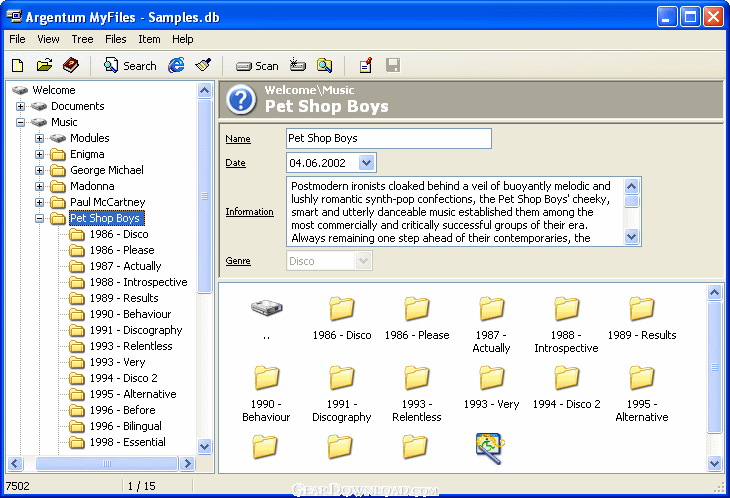Select the Welcome root tree item
Viewport: 730px width, 498px height.
point(54,90)
